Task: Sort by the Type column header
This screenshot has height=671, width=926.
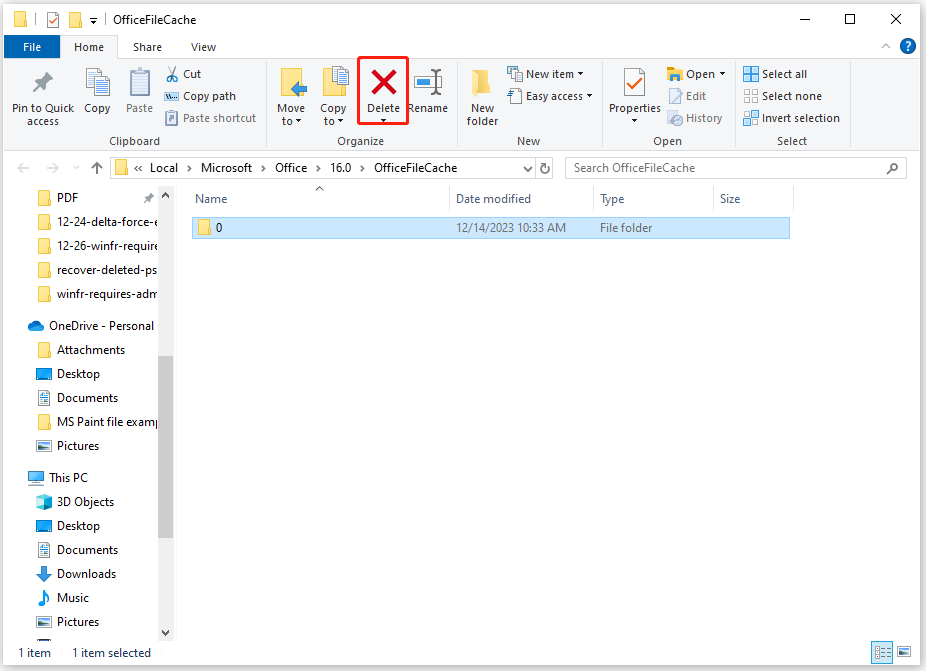Action: pos(654,199)
